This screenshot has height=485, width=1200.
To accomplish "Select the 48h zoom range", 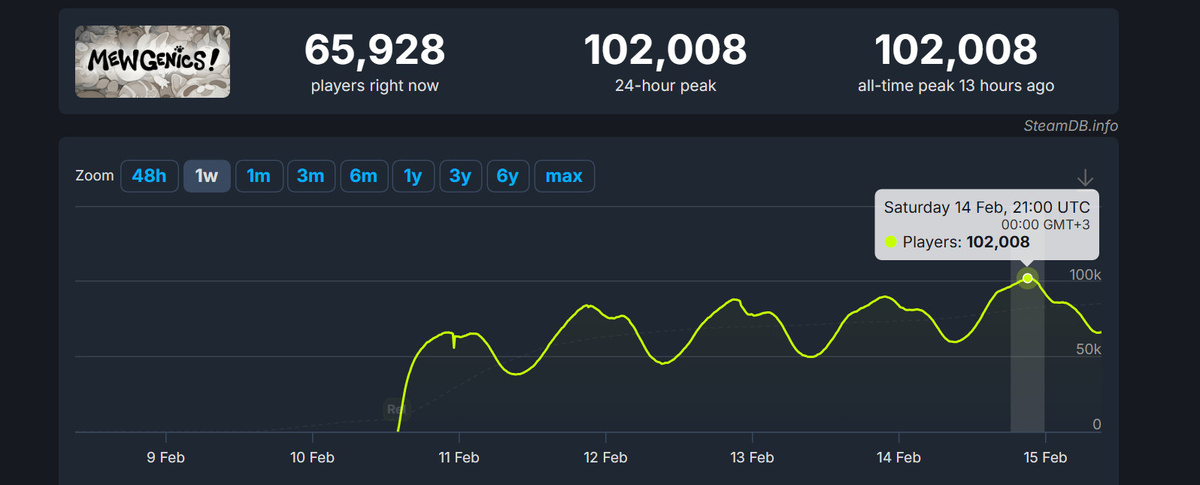I will pos(149,176).
